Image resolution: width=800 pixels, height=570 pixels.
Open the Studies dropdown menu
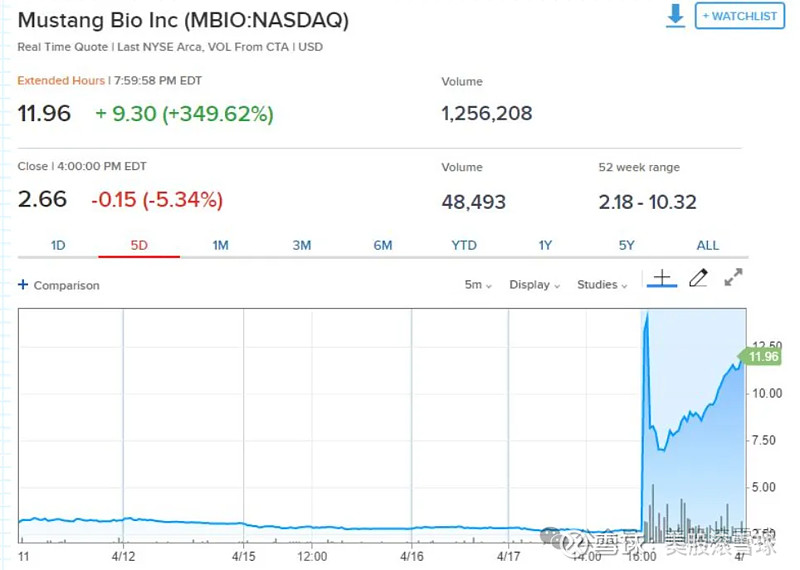tap(602, 285)
